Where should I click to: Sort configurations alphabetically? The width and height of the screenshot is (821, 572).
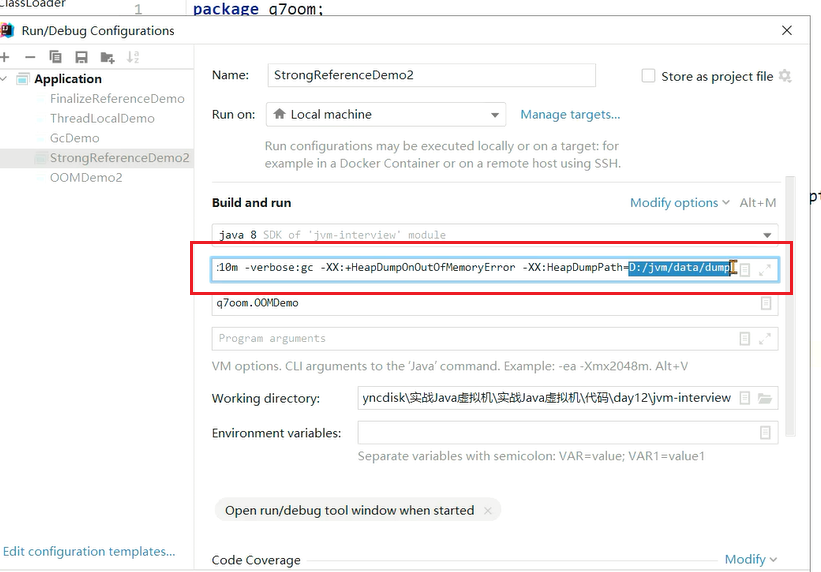coord(134,57)
